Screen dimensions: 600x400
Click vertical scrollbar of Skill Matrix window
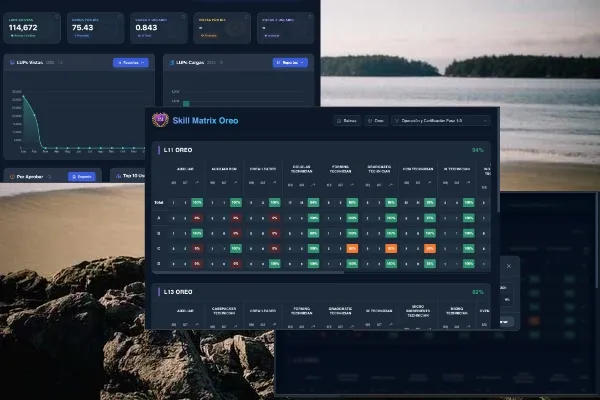[x=498, y=161]
